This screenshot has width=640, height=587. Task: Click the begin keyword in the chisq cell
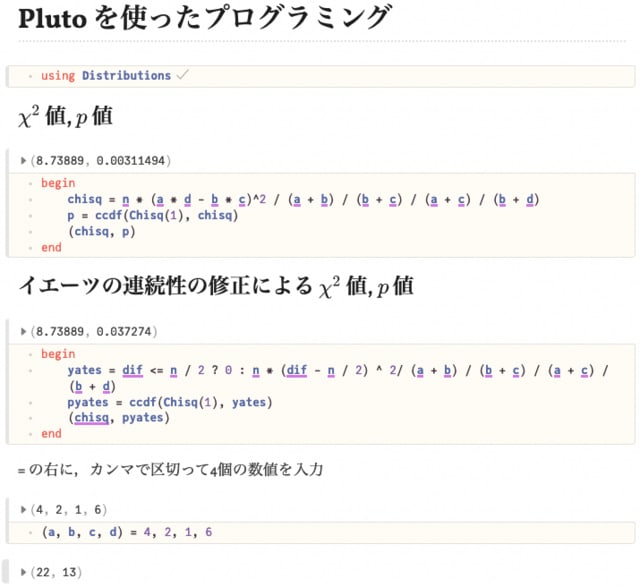58,183
